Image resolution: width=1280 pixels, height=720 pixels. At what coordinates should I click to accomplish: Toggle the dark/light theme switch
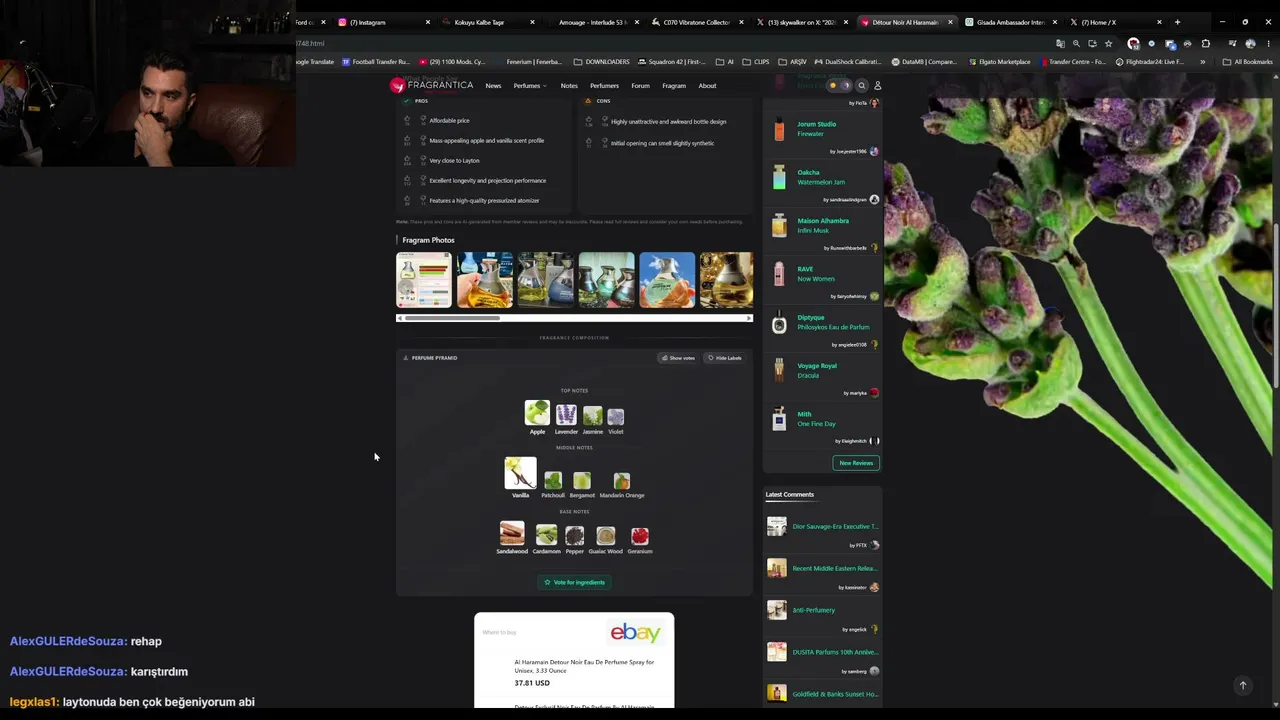tap(838, 86)
